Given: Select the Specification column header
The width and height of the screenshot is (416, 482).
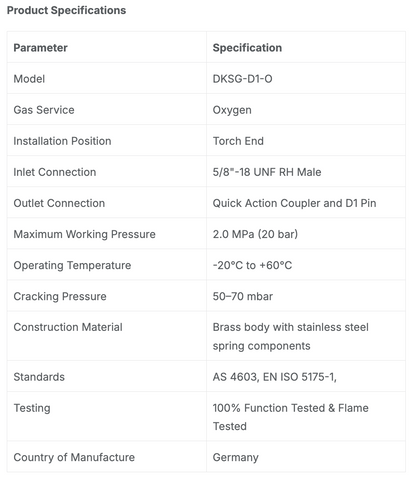Looking at the screenshot, I should 247,48.
